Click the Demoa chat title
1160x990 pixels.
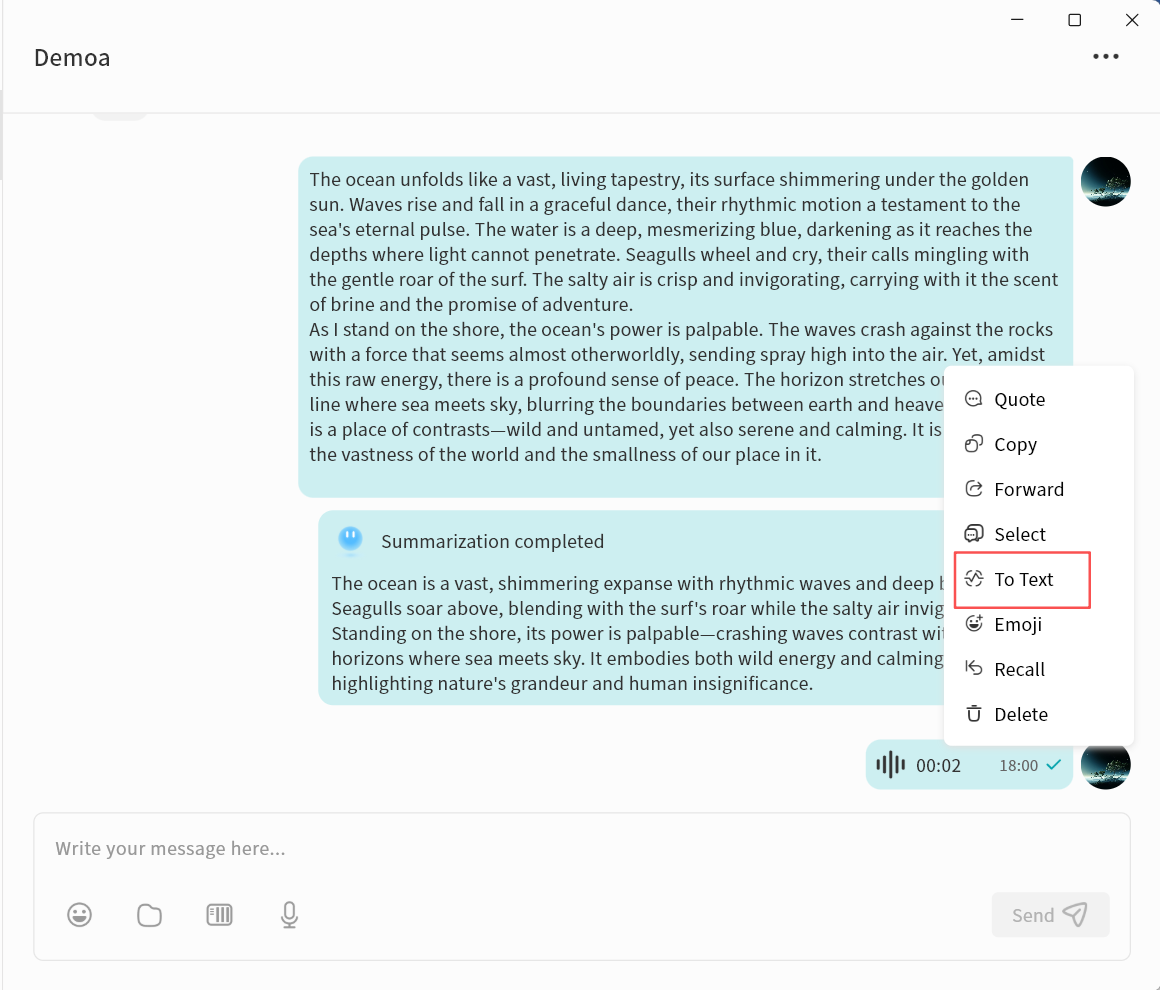click(72, 58)
